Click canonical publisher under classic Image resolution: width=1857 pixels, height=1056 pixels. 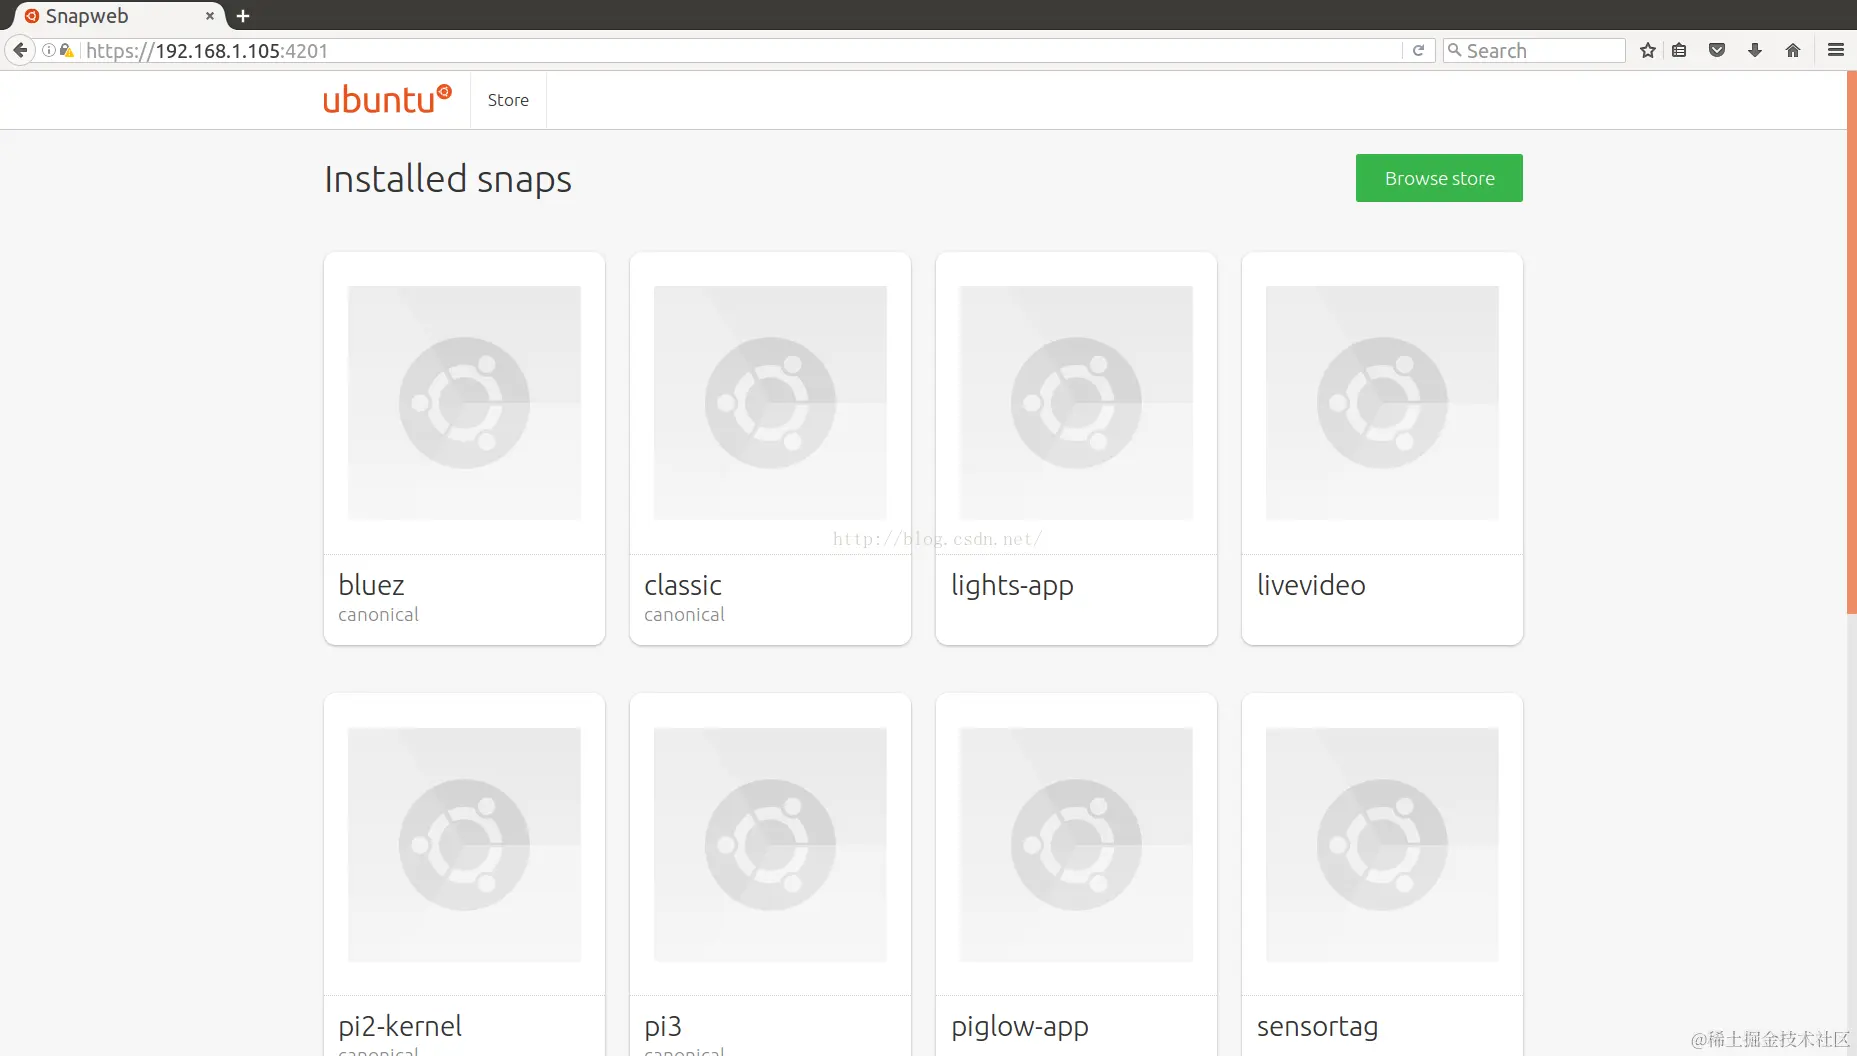pos(684,615)
